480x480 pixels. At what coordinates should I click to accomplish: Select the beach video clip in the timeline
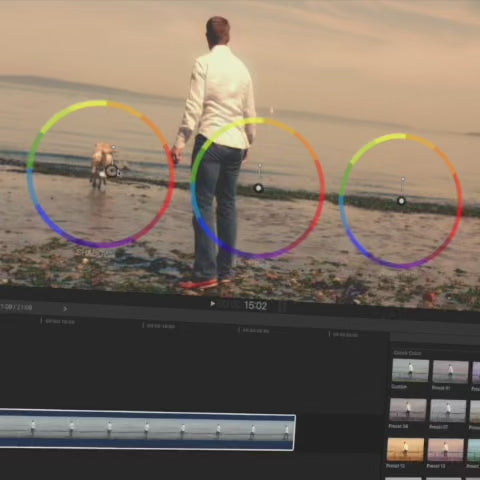pos(147,430)
